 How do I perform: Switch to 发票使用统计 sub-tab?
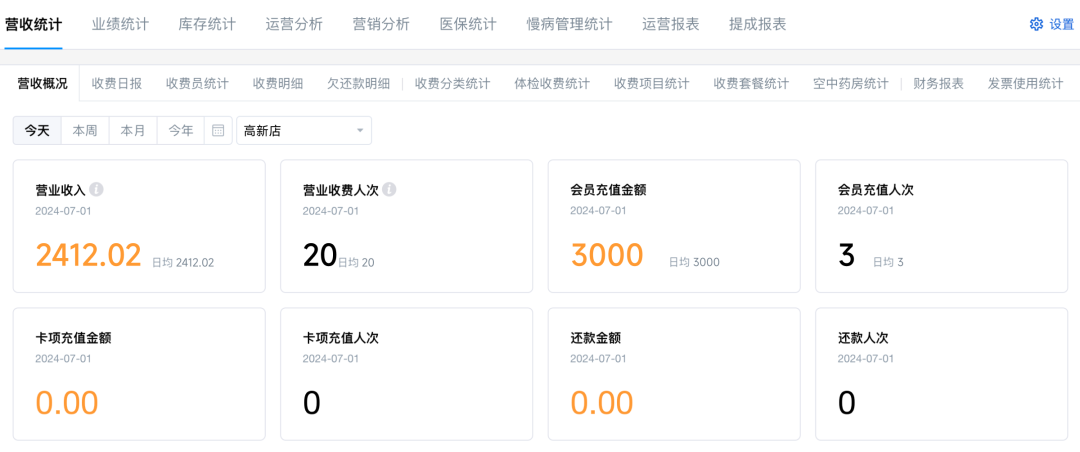(1025, 84)
